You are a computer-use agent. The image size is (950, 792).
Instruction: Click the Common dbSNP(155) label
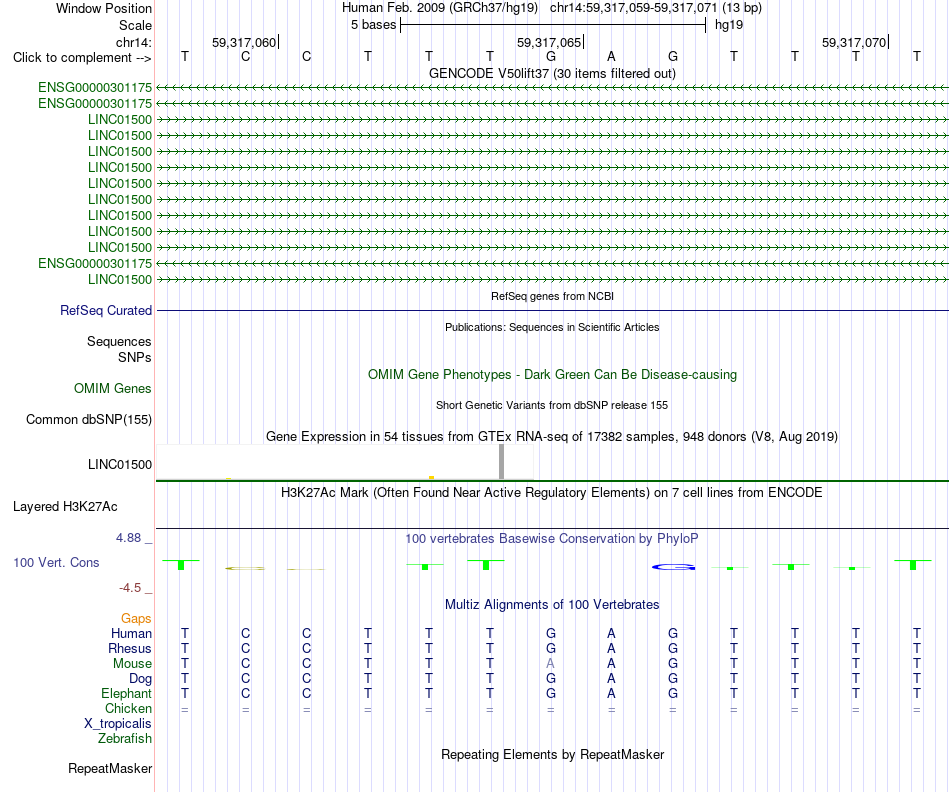88,419
